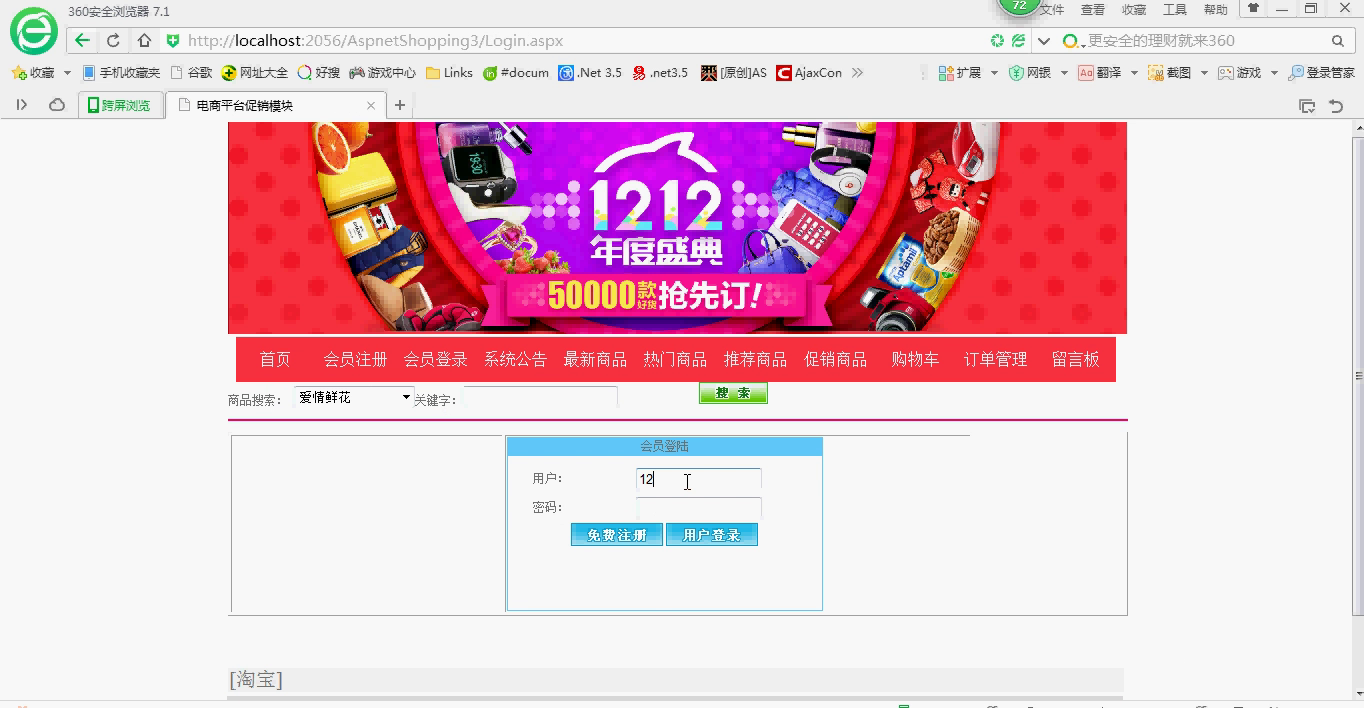Click the 免费注册 register button
Viewport: 1364px width, 708px height.
[x=616, y=535]
